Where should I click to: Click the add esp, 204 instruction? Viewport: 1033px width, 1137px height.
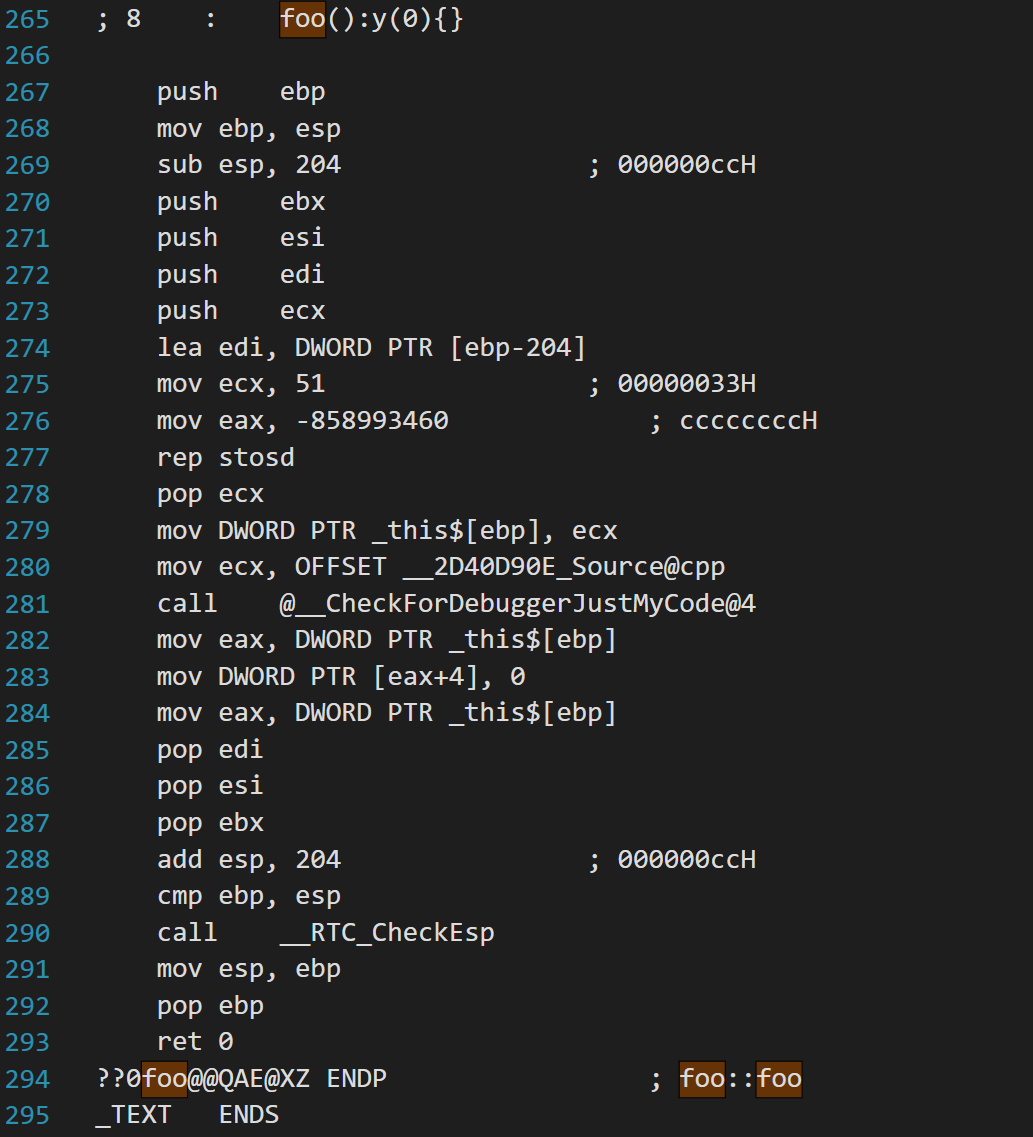click(x=249, y=859)
